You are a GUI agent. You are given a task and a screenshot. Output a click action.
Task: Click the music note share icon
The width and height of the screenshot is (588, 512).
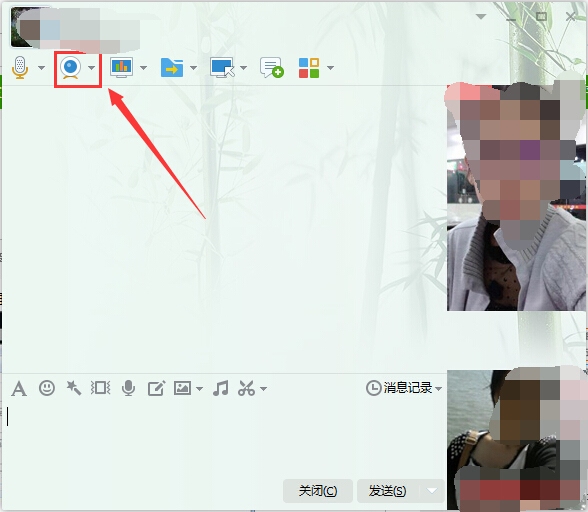pos(220,388)
